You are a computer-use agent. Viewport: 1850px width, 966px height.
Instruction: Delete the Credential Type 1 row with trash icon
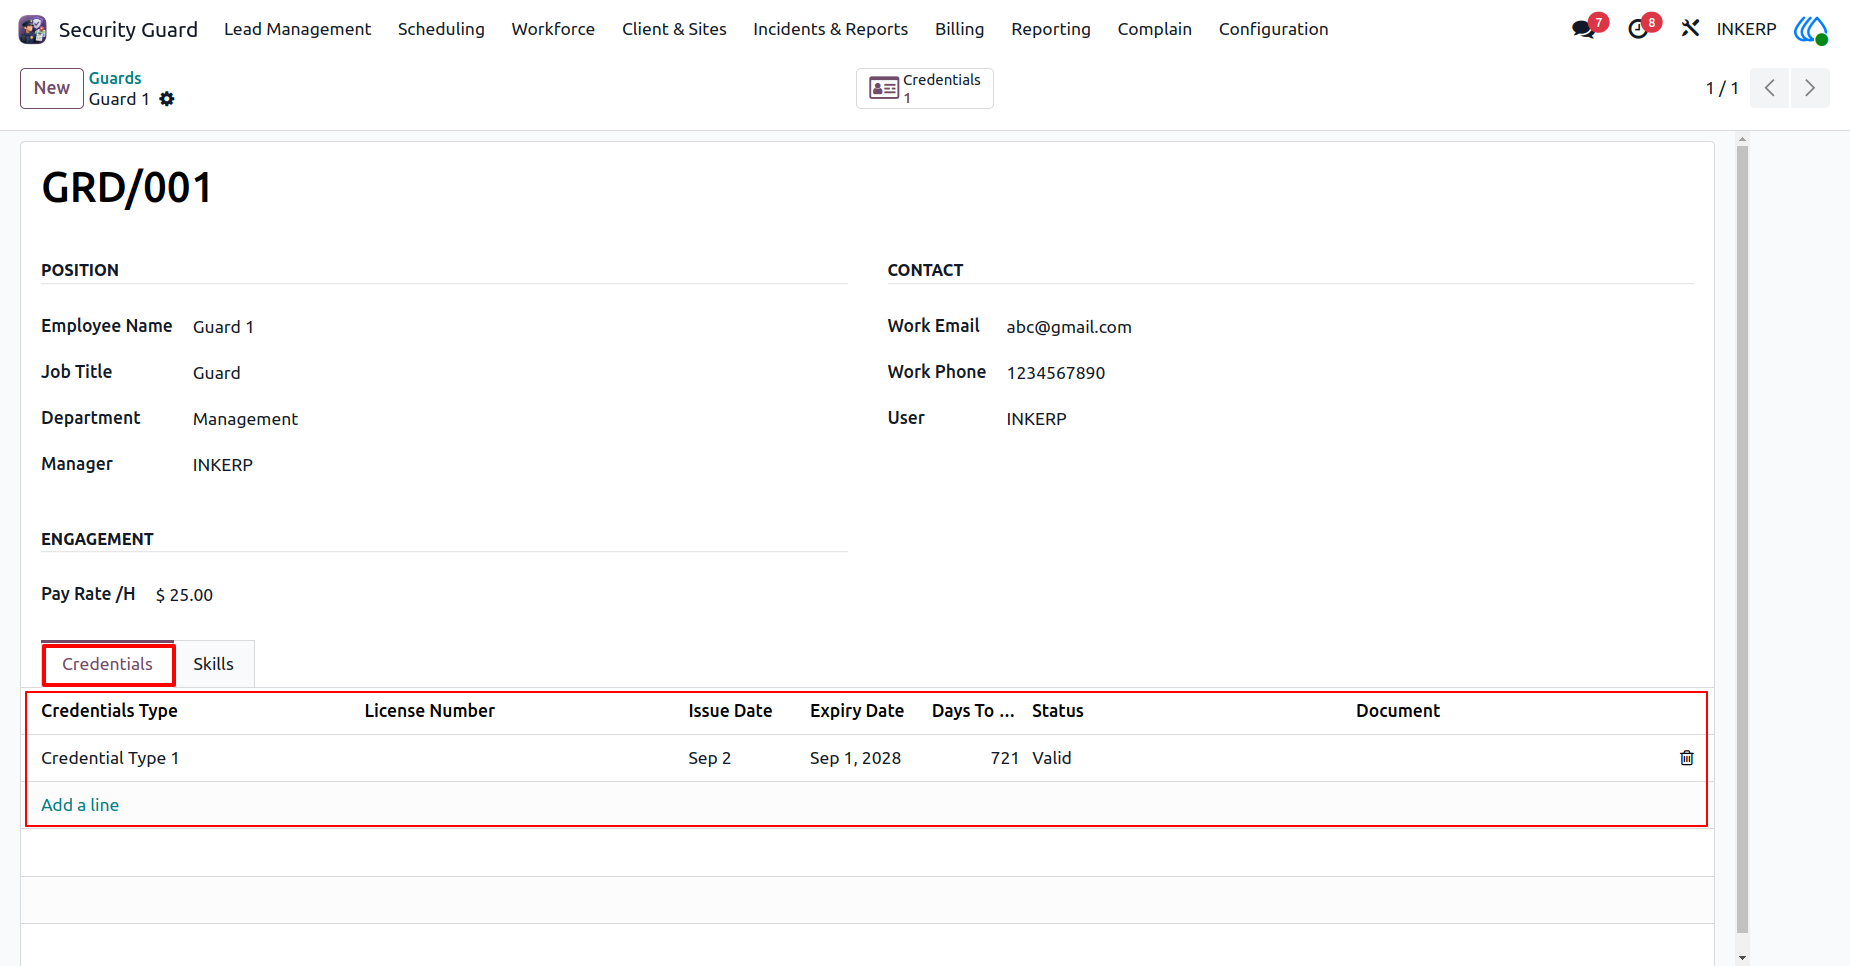pyautogui.click(x=1687, y=758)
